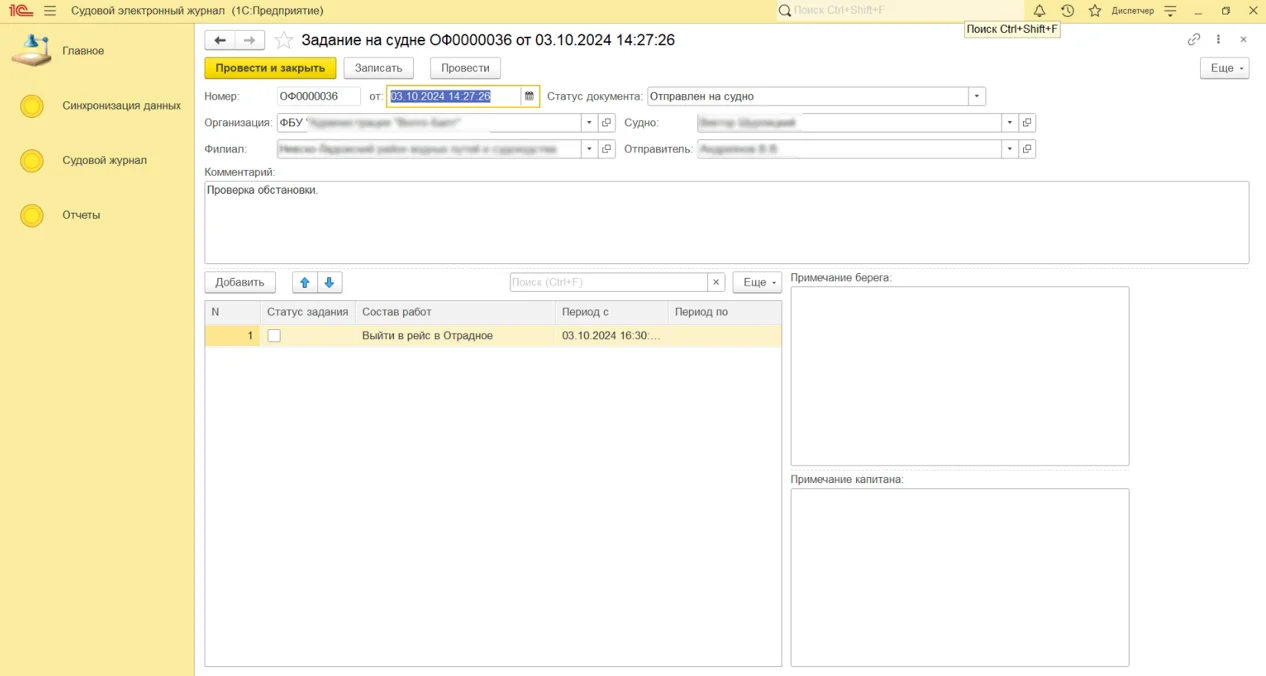The image size is (1266, 676).
Task: Move row up with blue arrow
Action: (x=305, y=282)
